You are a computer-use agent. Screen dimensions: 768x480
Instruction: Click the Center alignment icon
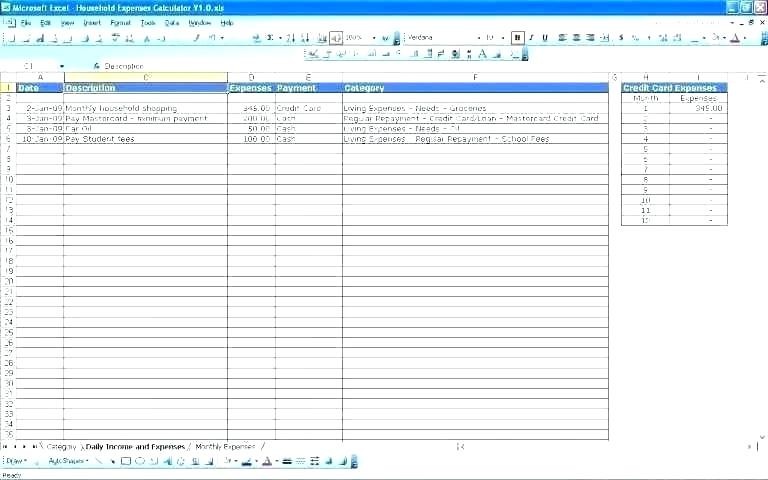(576, 38)
